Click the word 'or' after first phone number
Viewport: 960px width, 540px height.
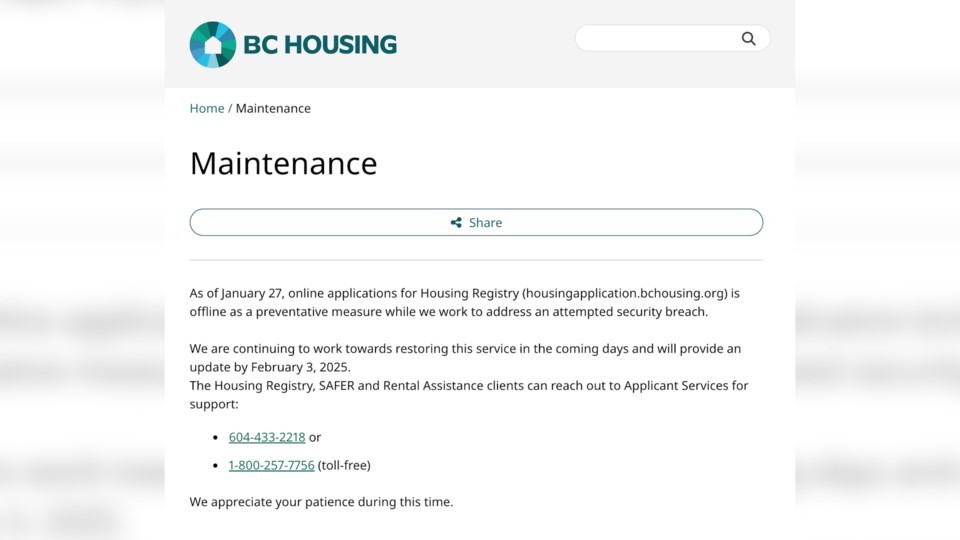(315, 437)
